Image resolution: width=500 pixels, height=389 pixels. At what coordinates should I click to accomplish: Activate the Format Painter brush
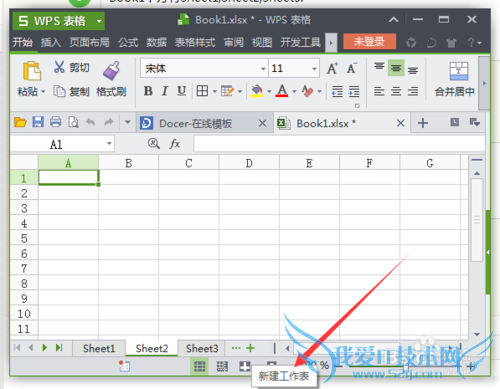tap(112, 70)
